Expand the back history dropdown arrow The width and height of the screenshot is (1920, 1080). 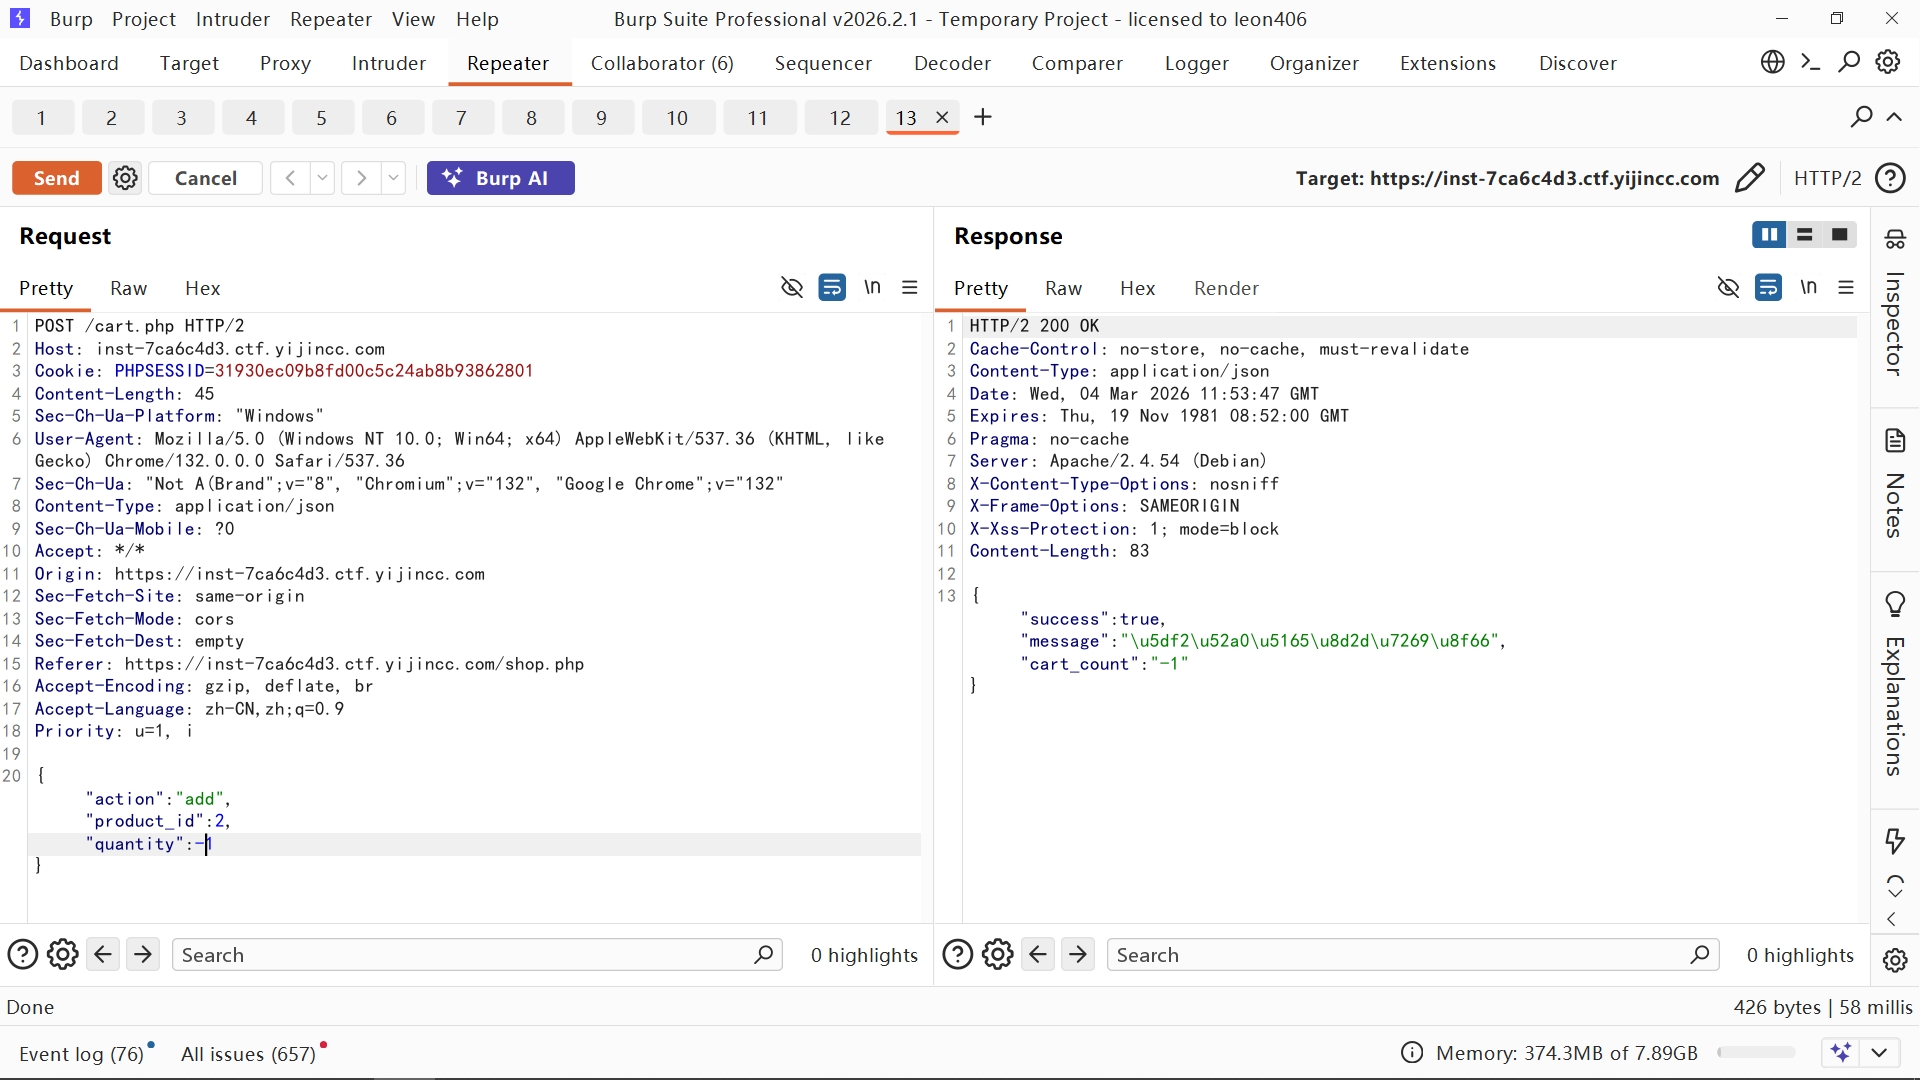(322, 178)
